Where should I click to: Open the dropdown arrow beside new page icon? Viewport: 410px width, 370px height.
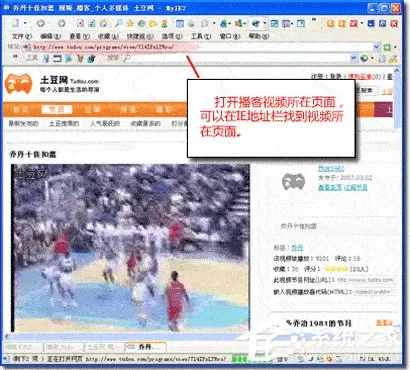point(25,24)
